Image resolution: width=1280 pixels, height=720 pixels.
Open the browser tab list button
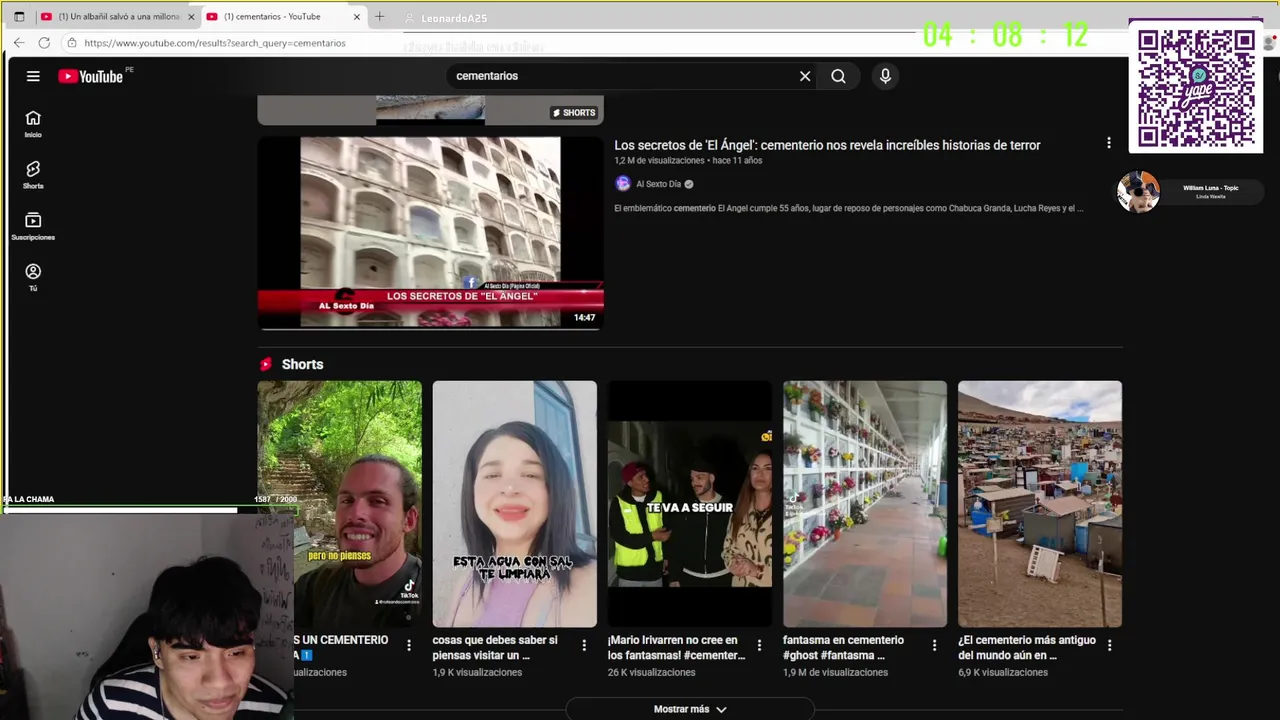18,17
